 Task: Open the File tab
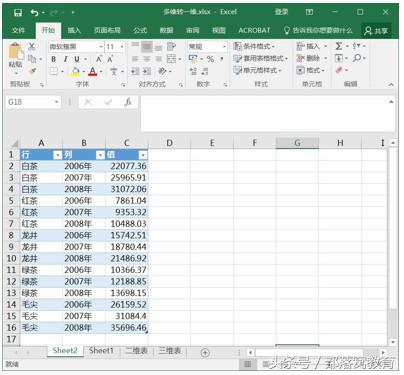tap(18, 30)
